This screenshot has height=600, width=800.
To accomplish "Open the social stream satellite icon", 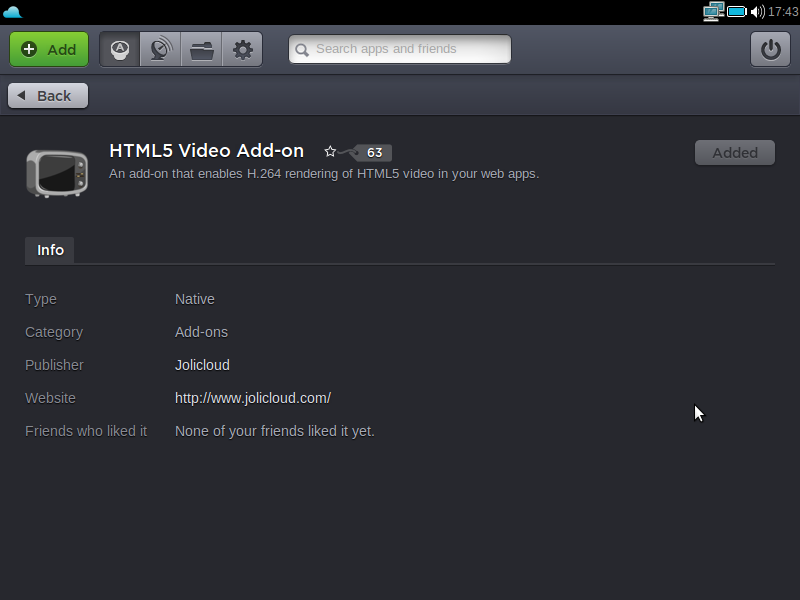I will click(x=160, y=49).
